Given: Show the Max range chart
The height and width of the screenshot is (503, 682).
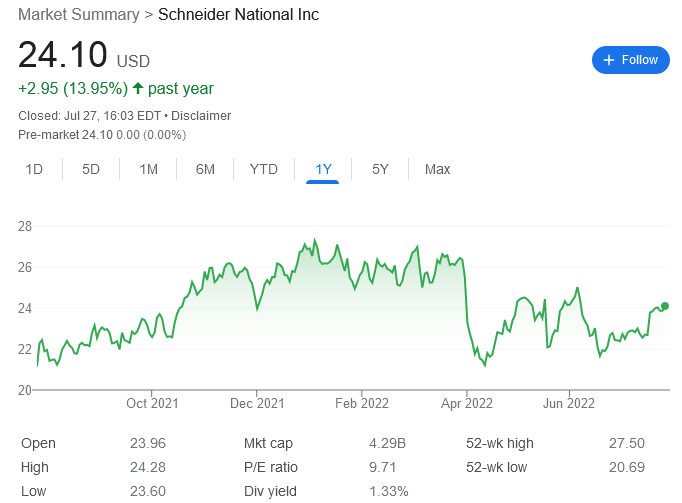Looking at the screenshot, I should [437, 169].
